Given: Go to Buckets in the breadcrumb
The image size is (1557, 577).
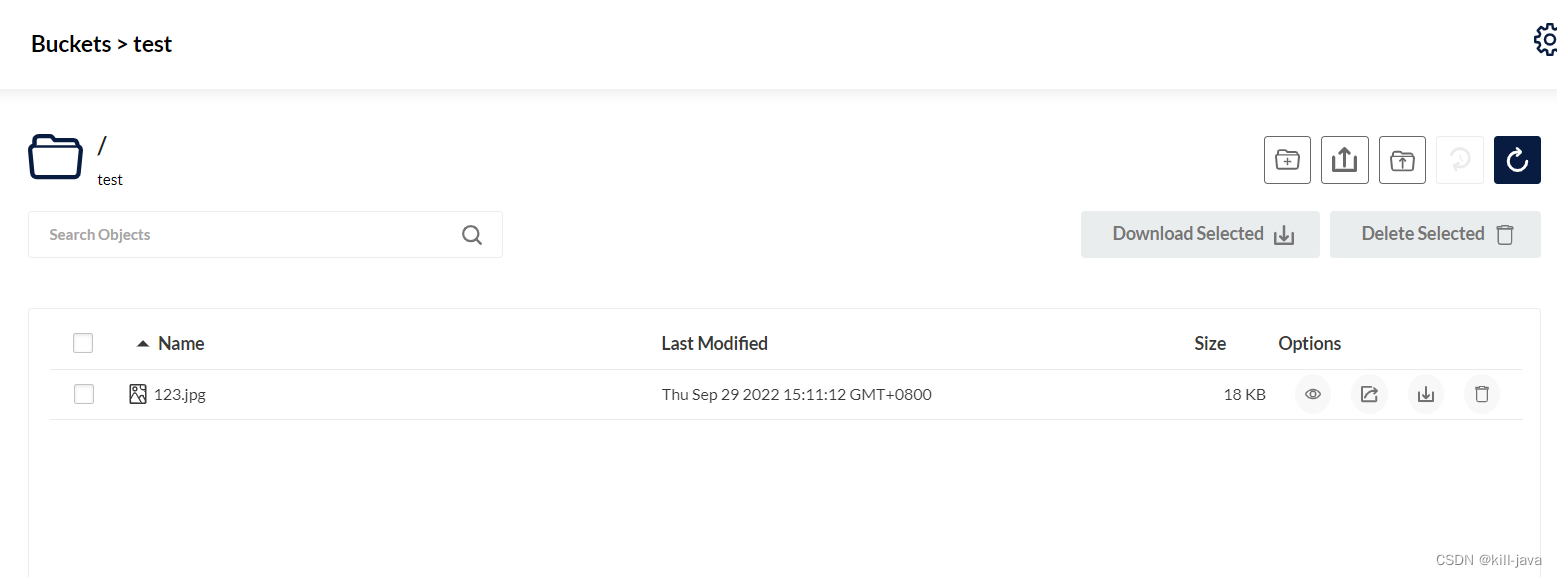Looking at the screenshot, I should (x=71, y=44).
